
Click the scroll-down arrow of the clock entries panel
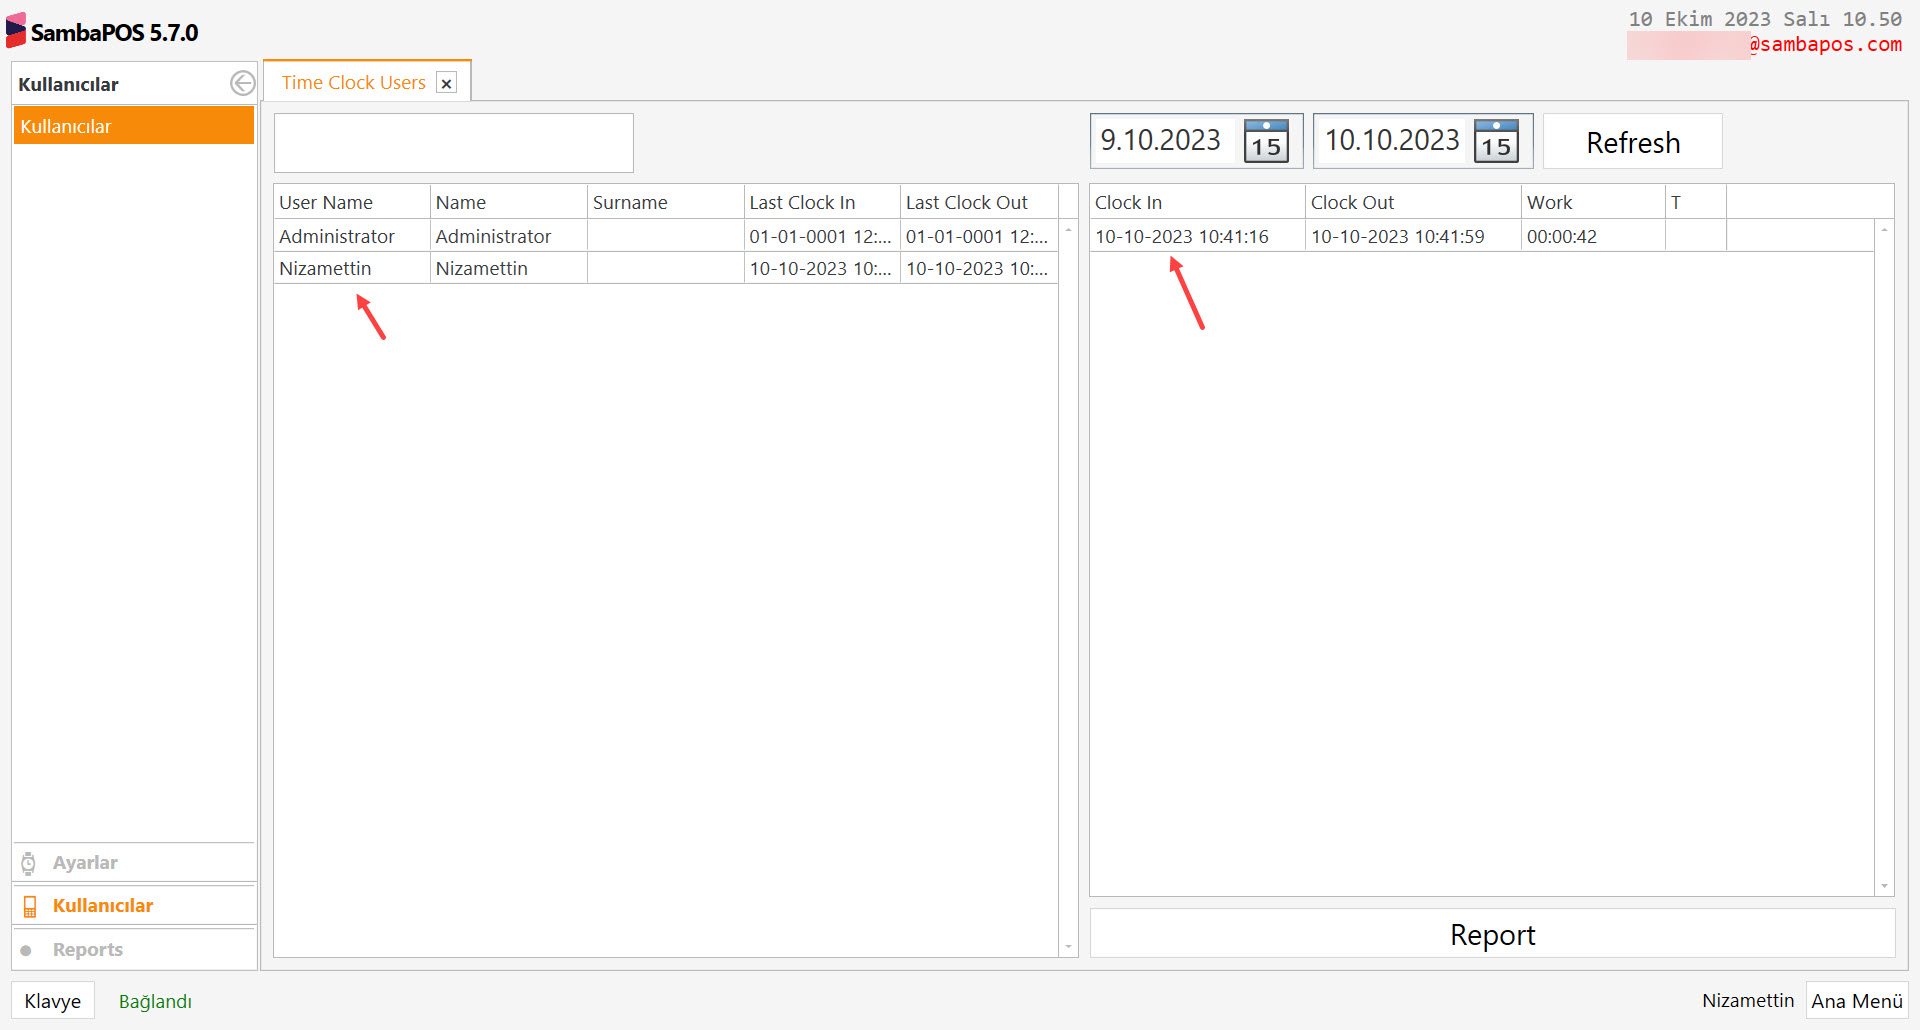pyautogui.click(x=1886, y=885)
